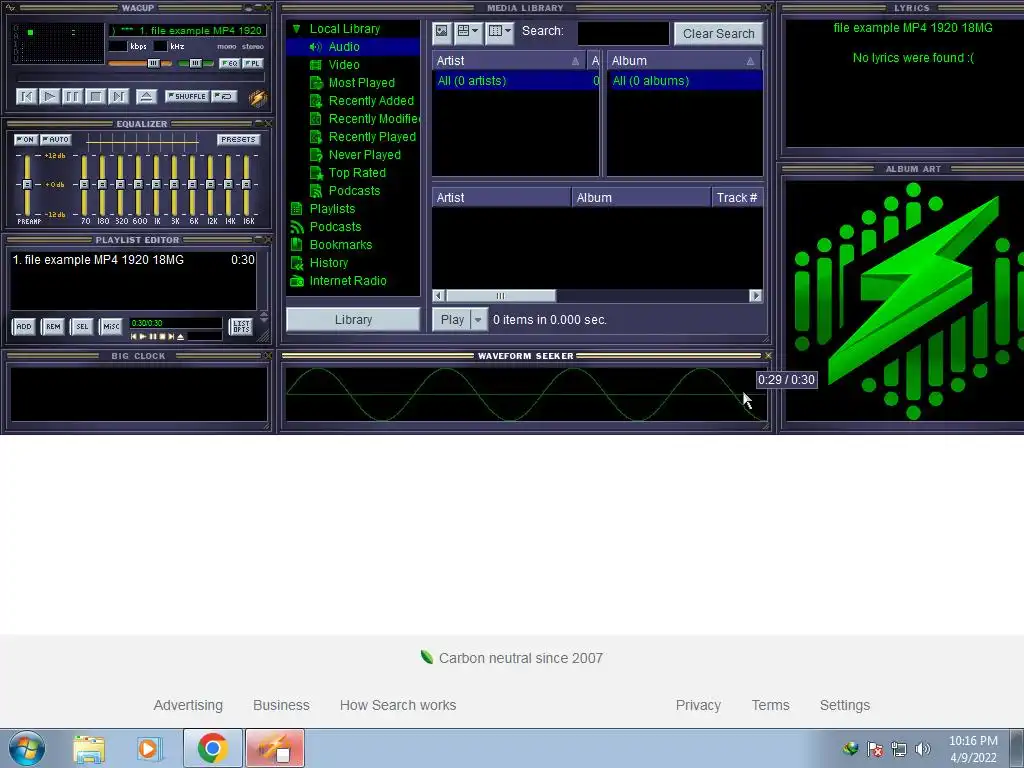Open the REM menu in Playlist Editor
1024x768 pixels.
53,327
